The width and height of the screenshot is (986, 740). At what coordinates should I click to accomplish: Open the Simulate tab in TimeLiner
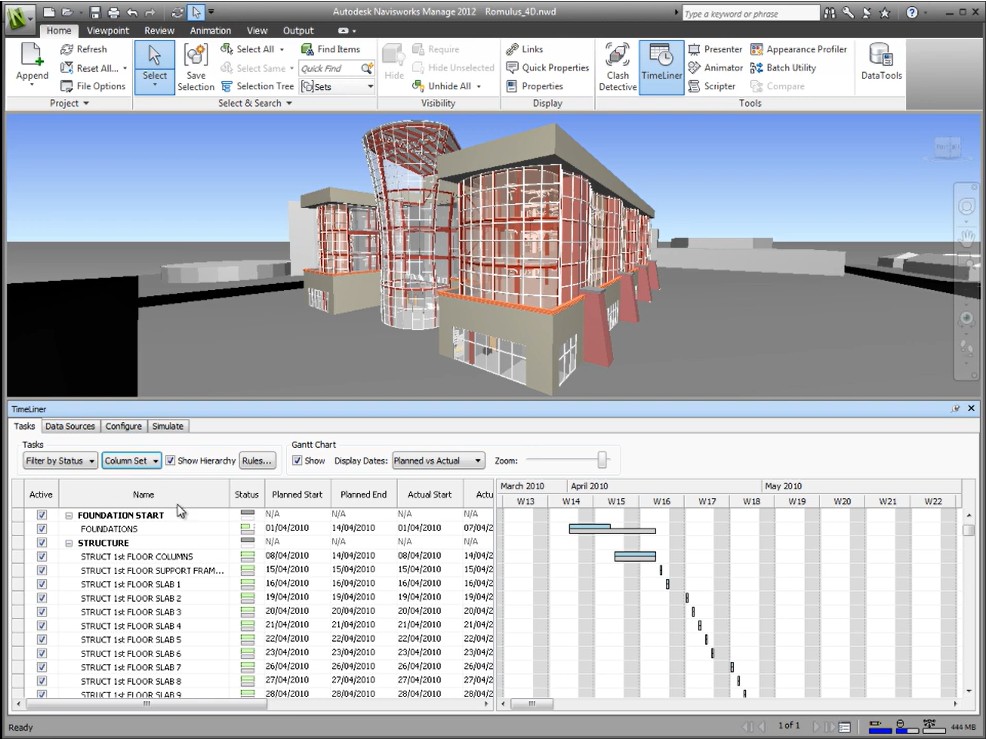167,426
